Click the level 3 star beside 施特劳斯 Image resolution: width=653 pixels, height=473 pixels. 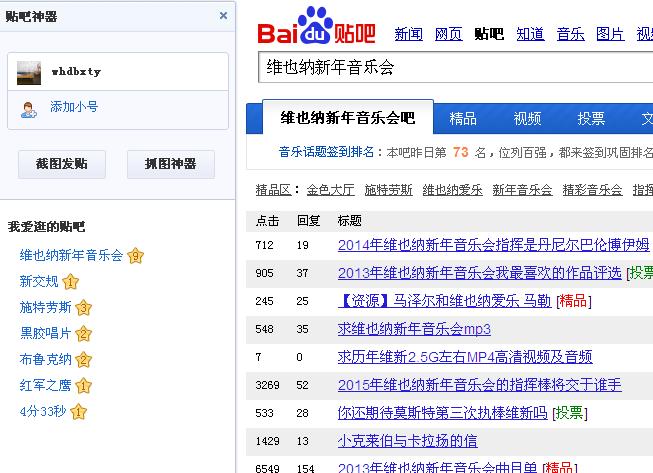(x=84, y=308)
